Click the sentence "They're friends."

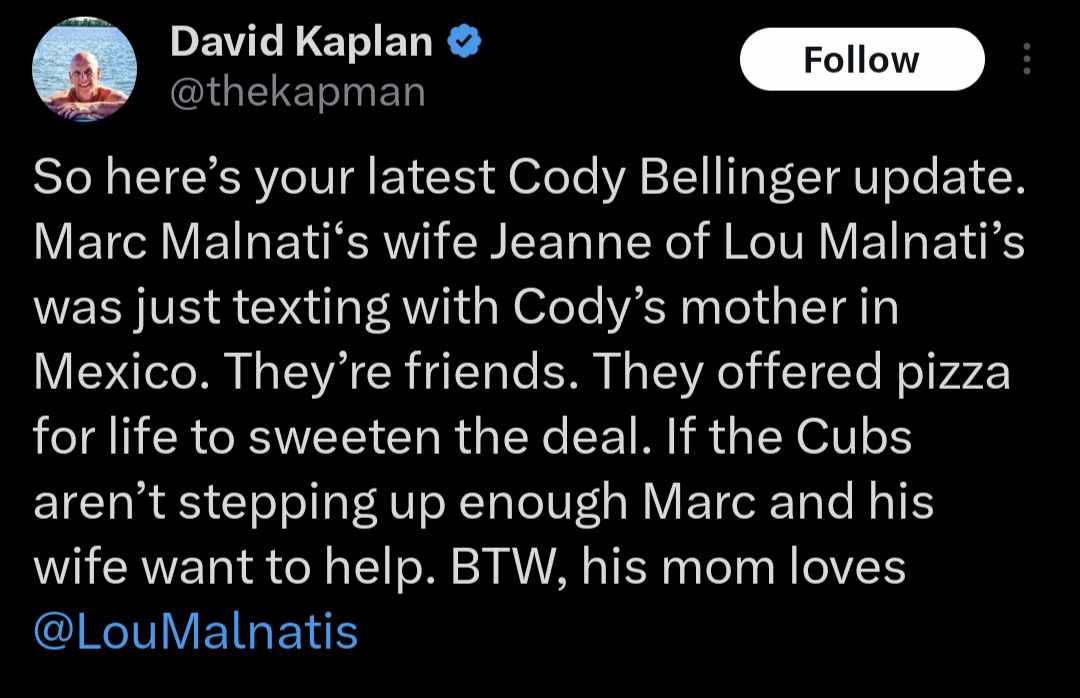click(x=401, y=372)
